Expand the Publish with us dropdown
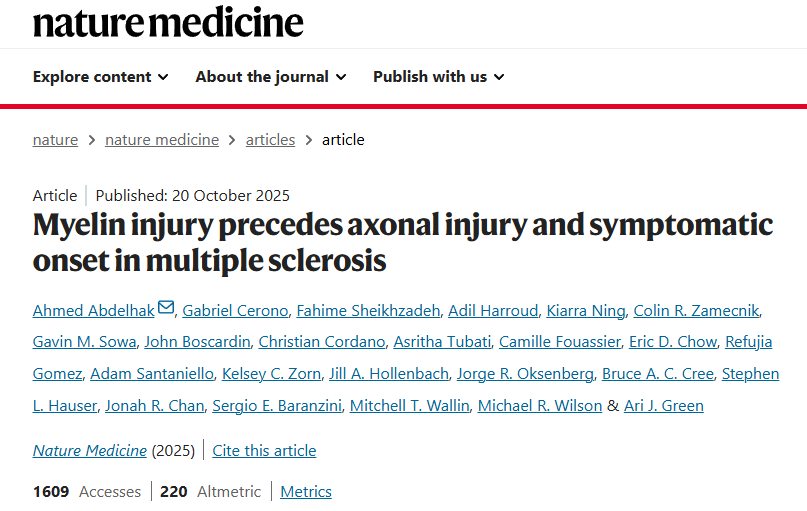The image size is (807, 511). pyautogui.click(x=438, y=77)
